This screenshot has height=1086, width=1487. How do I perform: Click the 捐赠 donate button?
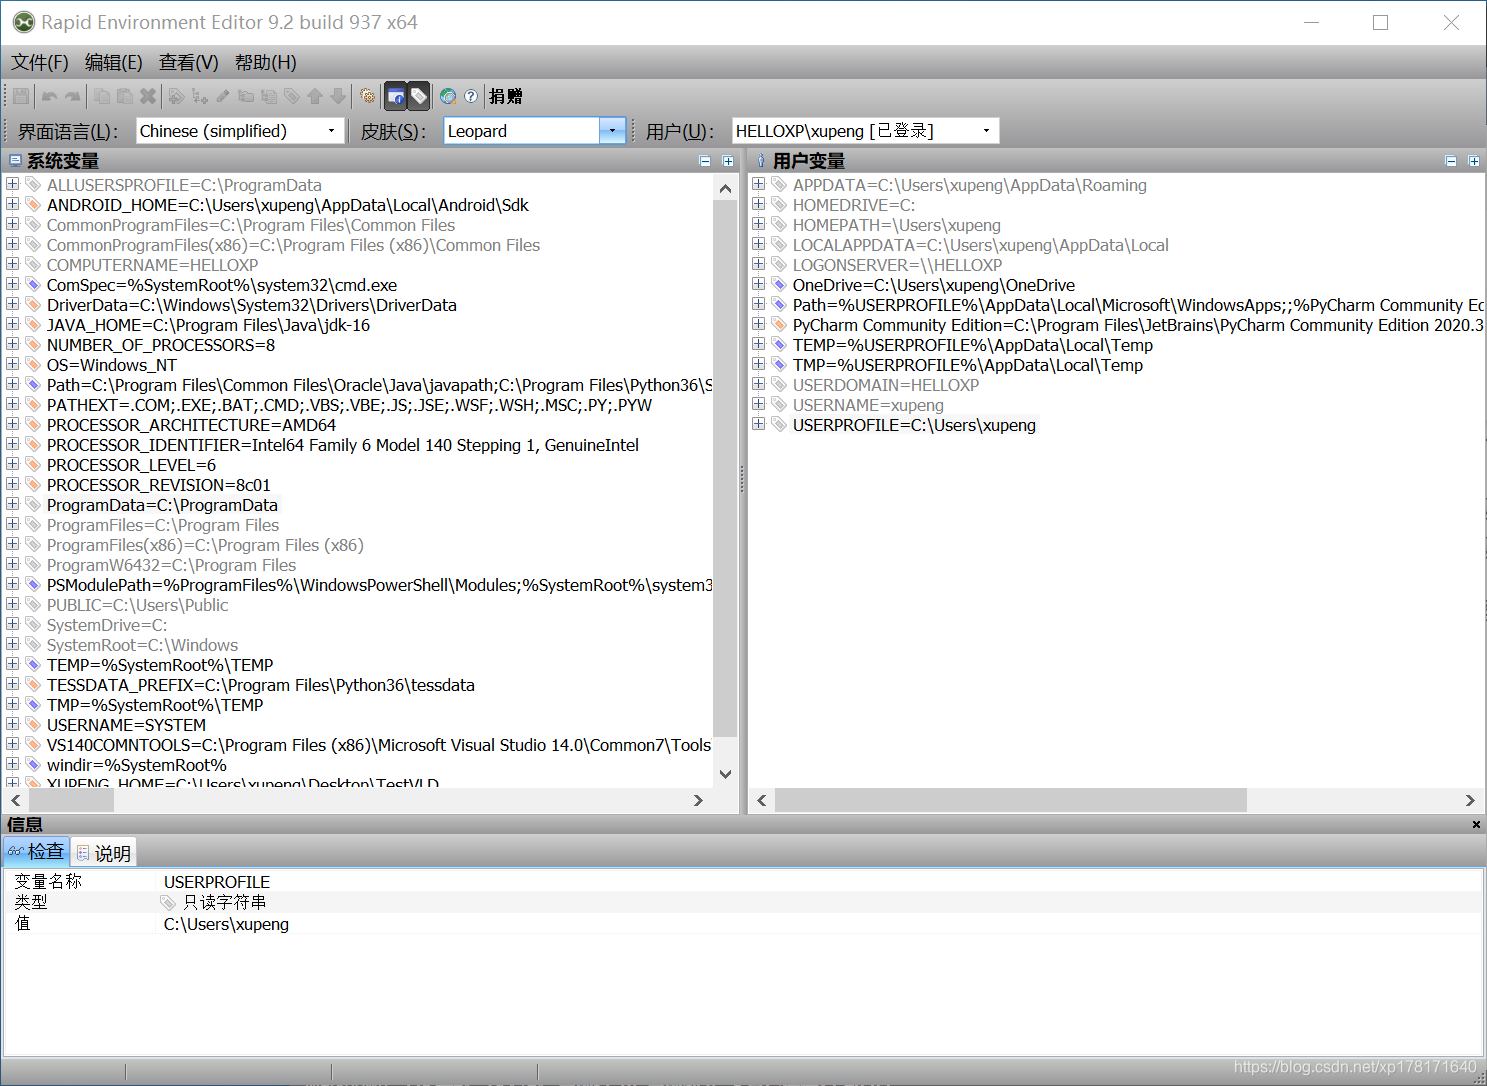click(506, 96)
